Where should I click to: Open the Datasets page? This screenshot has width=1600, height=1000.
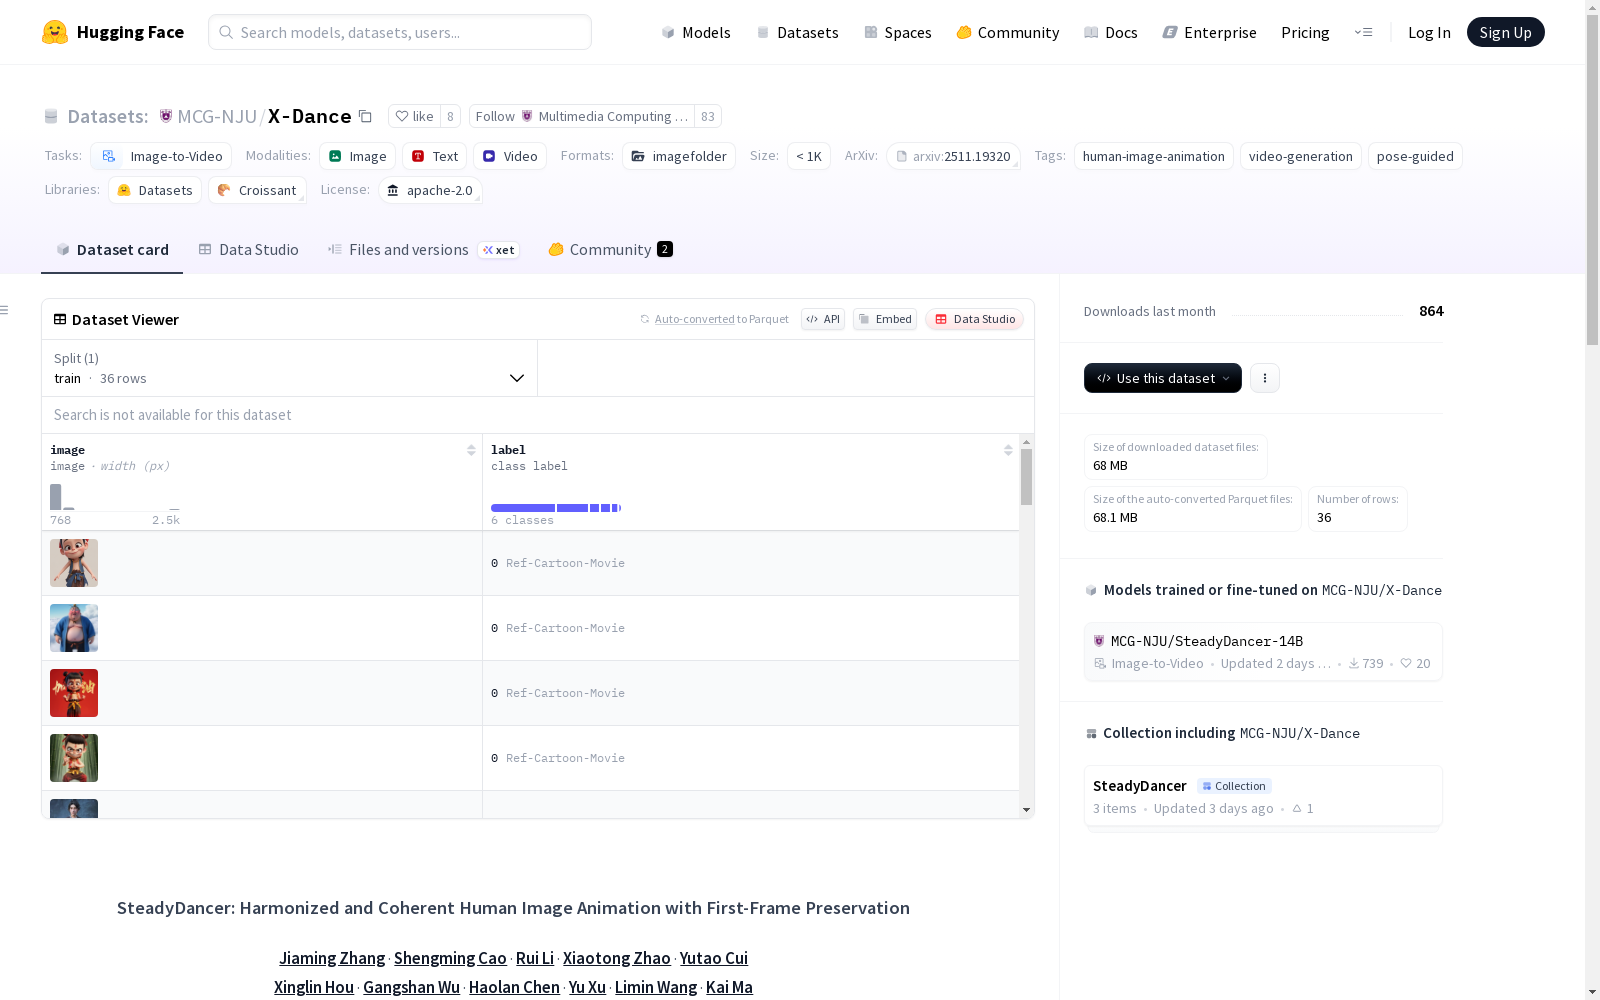coord(797,32)
